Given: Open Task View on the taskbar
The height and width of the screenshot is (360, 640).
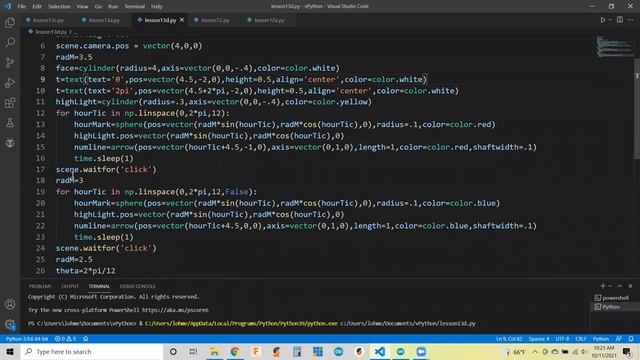Looking at the screenshot, I should [x=193, y=351].
